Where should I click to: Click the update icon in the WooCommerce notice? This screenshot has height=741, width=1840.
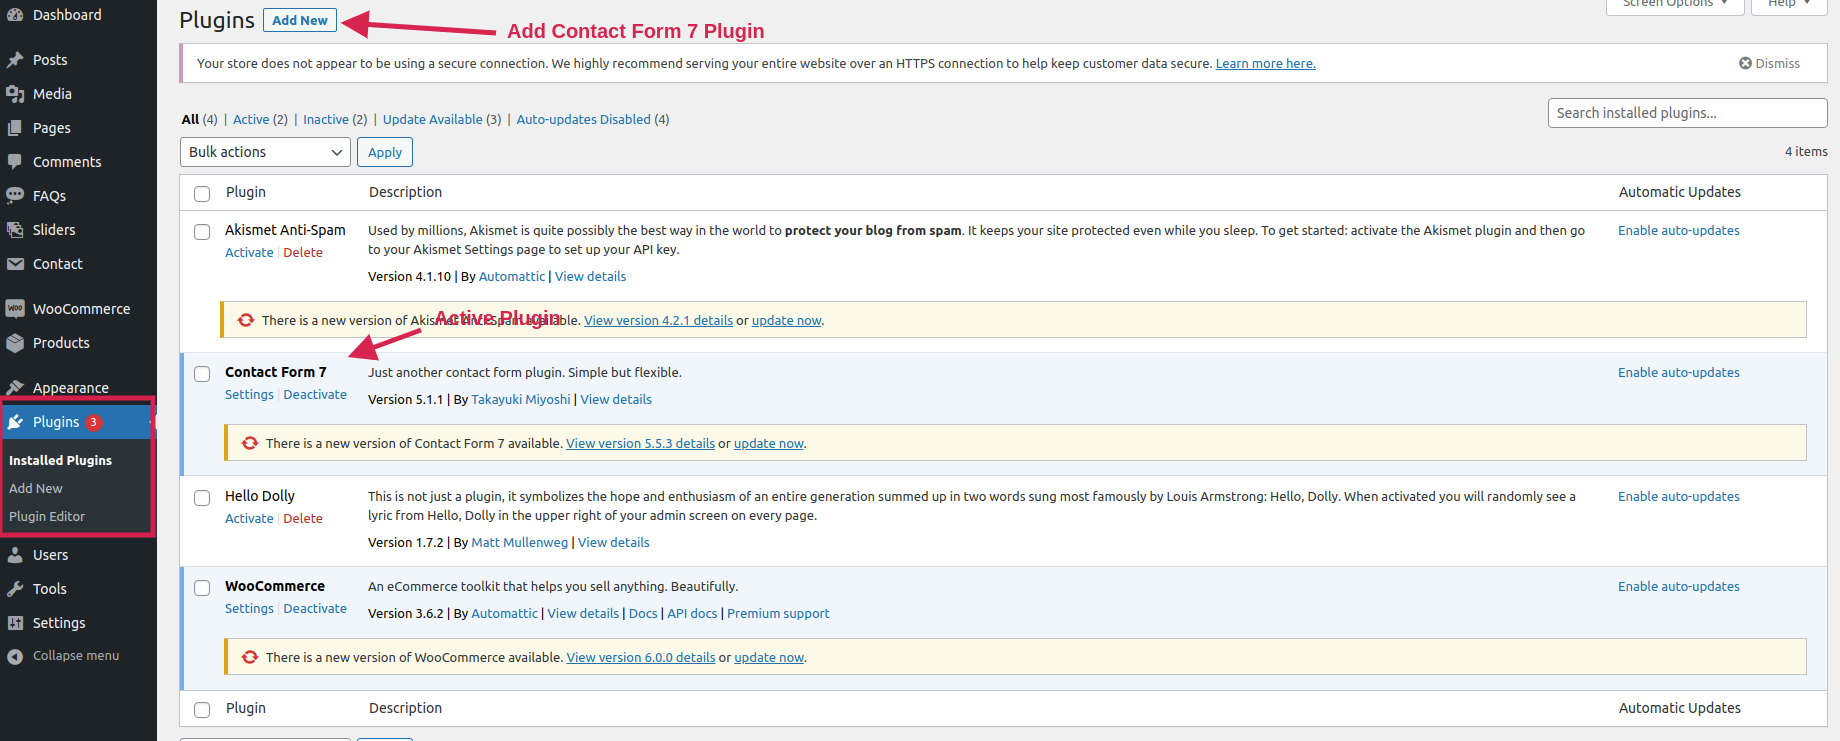(250, 657)
